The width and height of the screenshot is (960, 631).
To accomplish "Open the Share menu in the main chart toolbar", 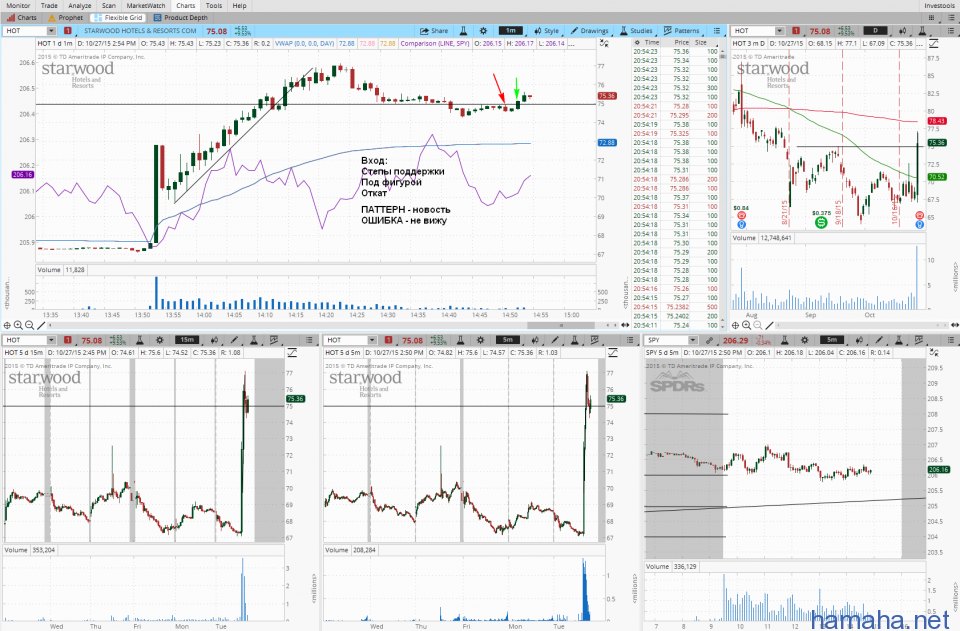I will coord(434,31).
